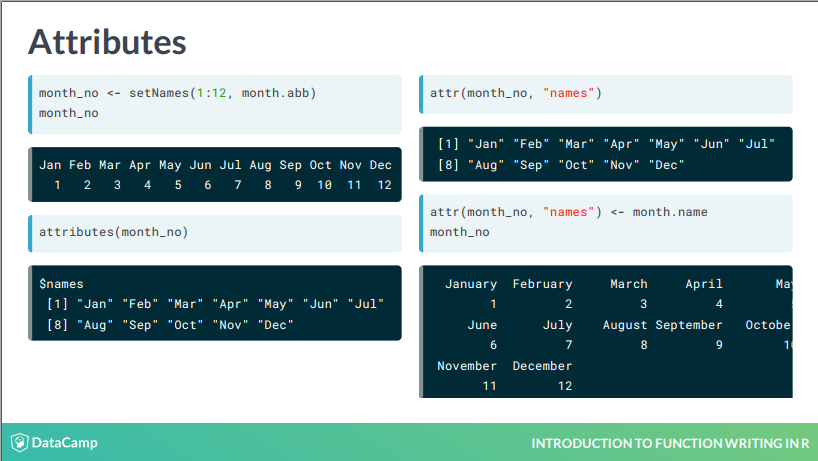
Task: Click the April column header in output
Action: (704, 284)
